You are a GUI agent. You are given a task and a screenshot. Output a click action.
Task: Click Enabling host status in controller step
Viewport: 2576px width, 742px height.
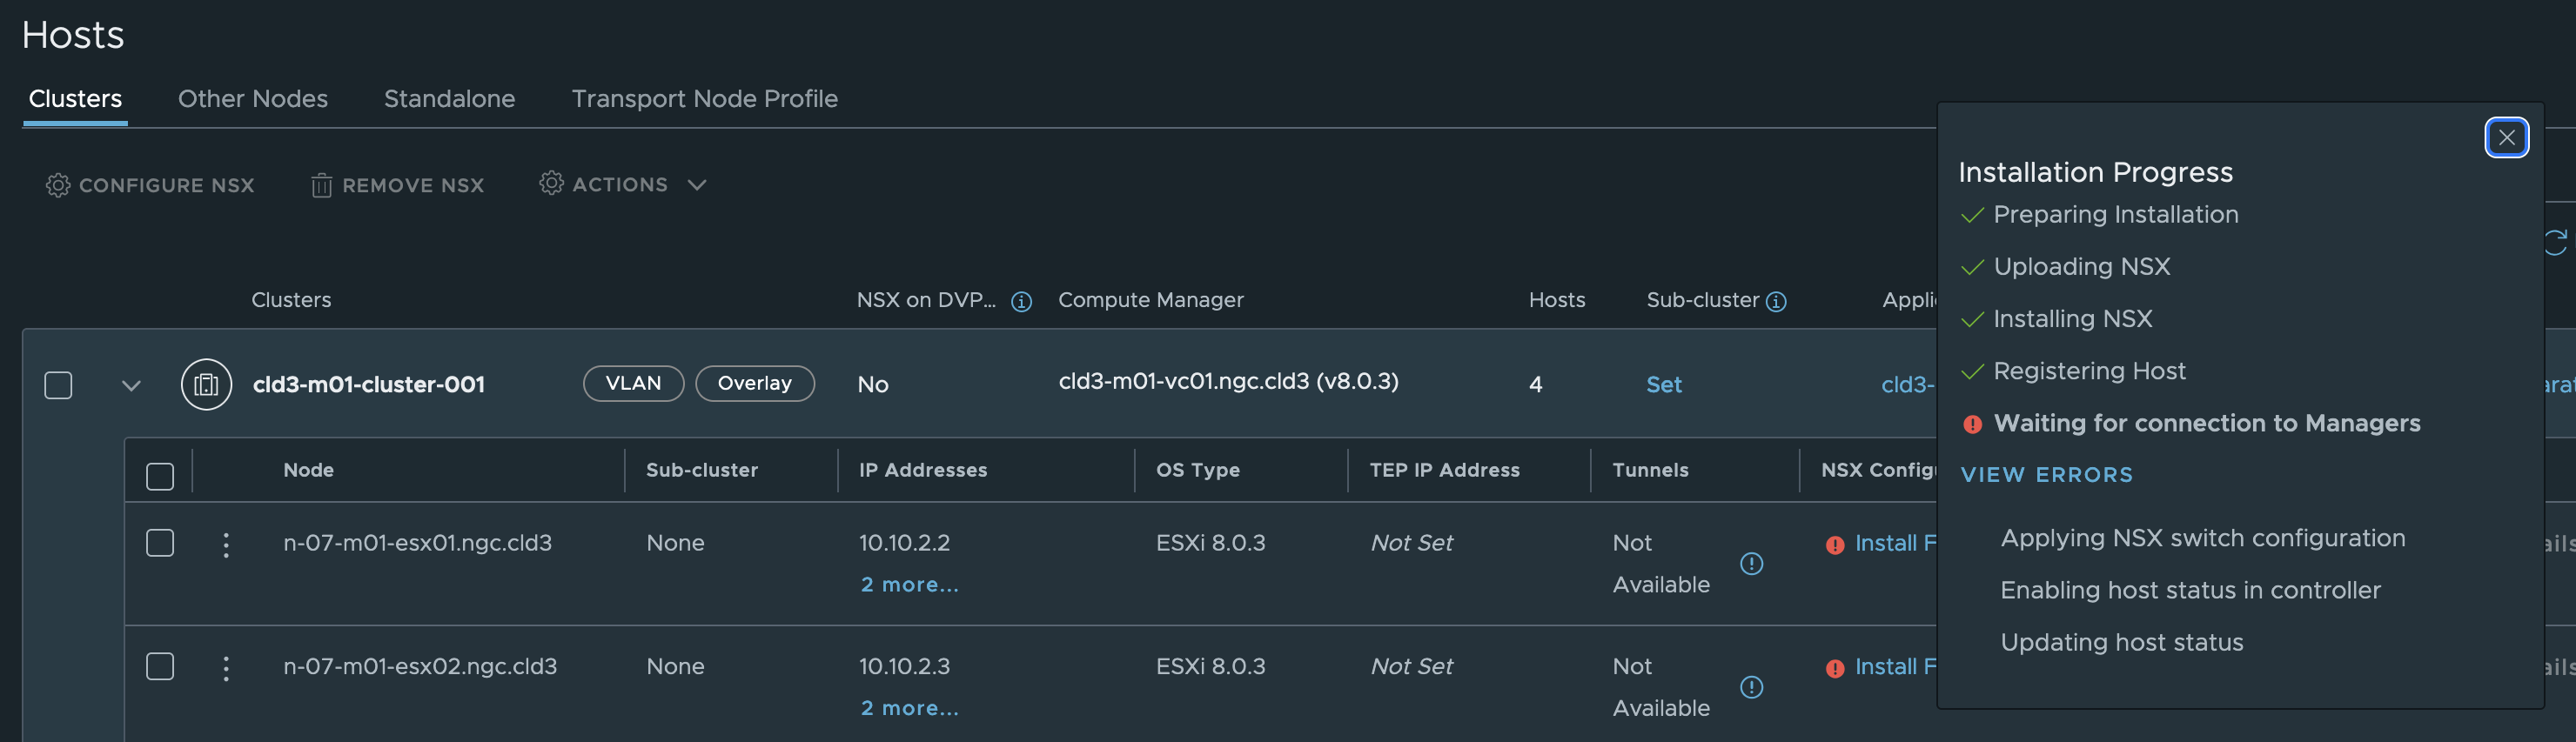2190,590
